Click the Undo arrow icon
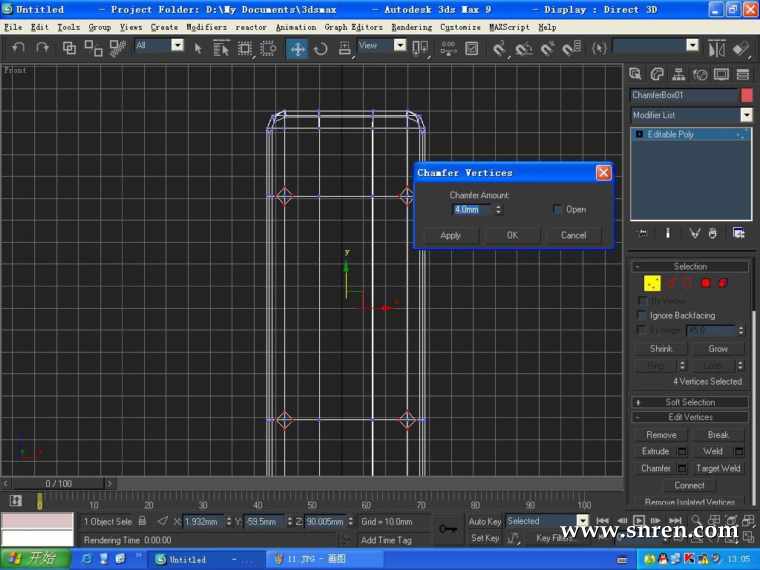The image size is (760, 570). (18, 47)
